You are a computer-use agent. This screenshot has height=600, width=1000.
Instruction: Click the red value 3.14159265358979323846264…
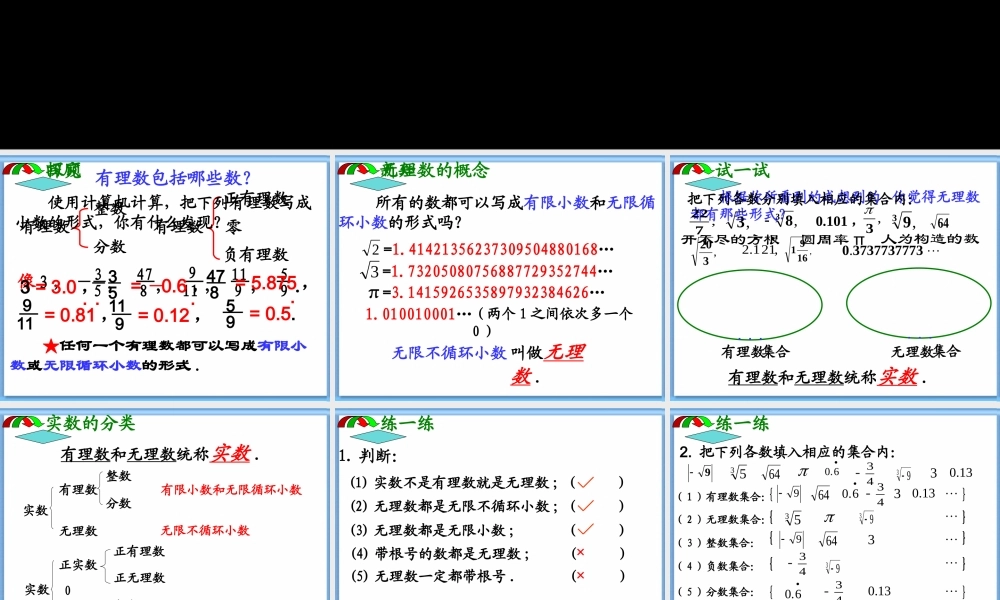pyautogui.click(x=498, y=293)
